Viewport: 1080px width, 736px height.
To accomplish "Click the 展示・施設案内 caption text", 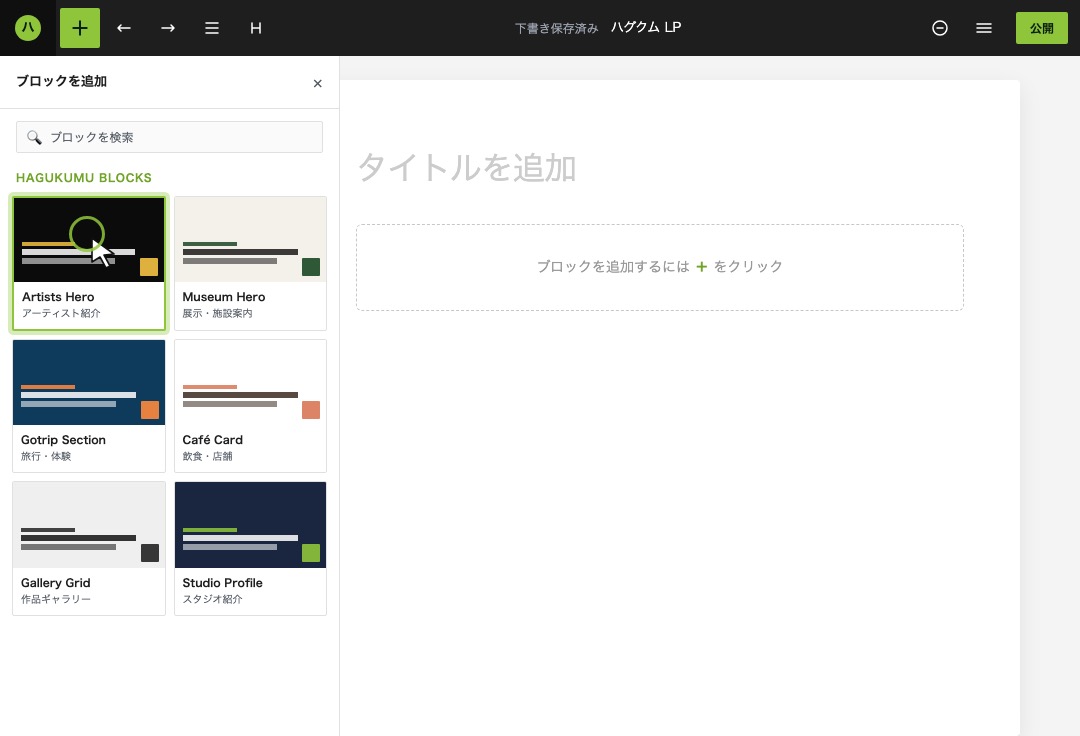I will point(217,313).
